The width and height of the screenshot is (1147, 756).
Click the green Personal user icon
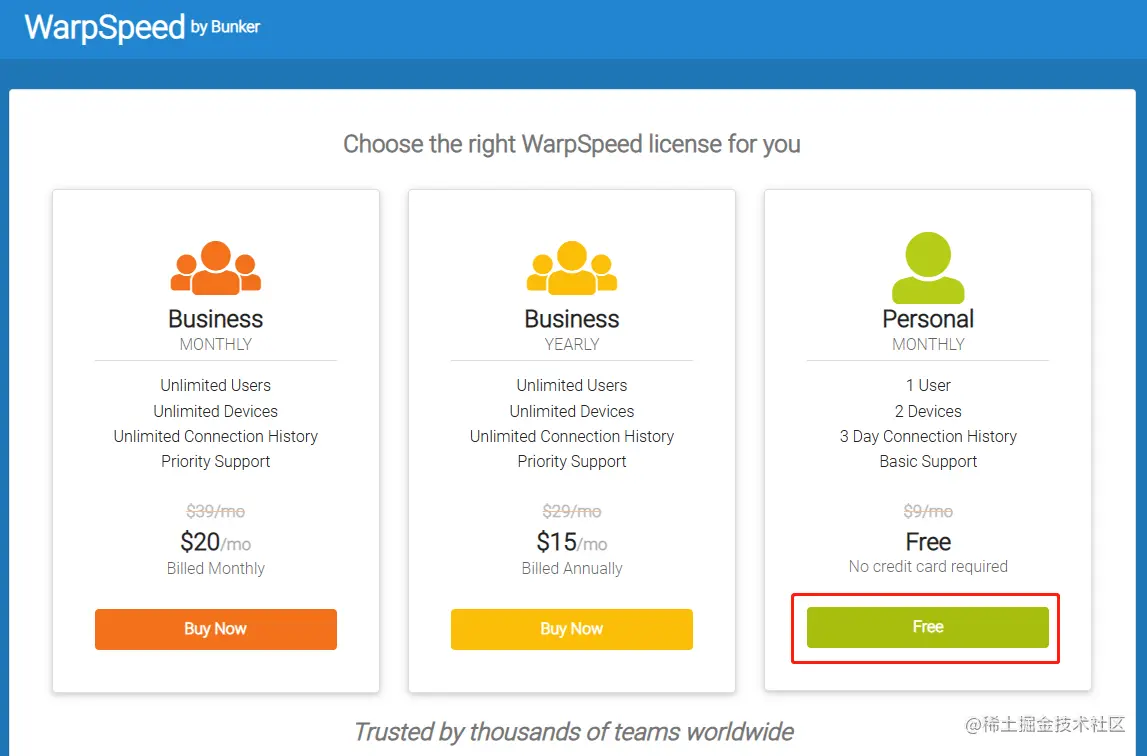(x=928, y=268)
